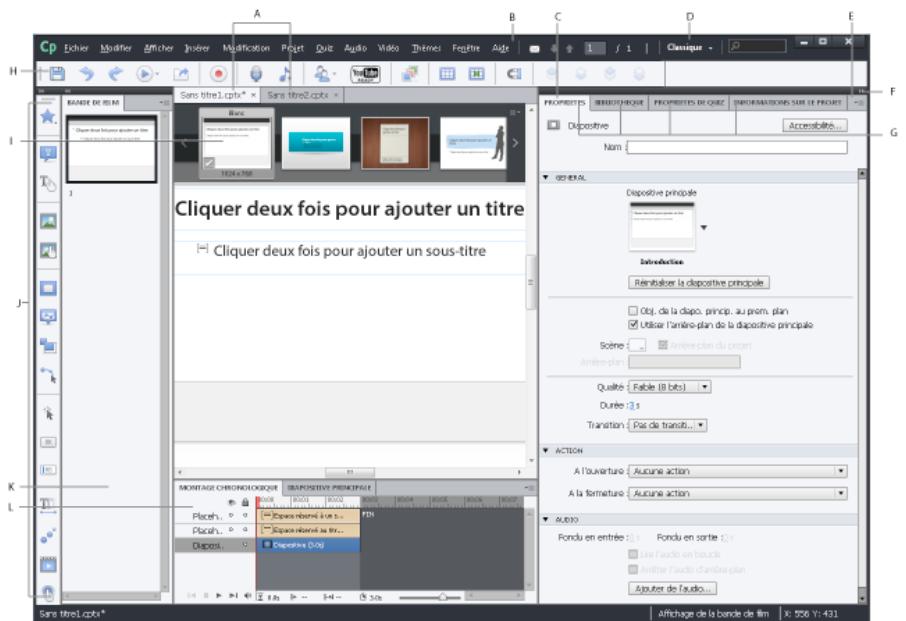The width and height of the screenshot is (906, 621).
Task: Click the Preview play icon in toolbar
Action: (144, 74)
